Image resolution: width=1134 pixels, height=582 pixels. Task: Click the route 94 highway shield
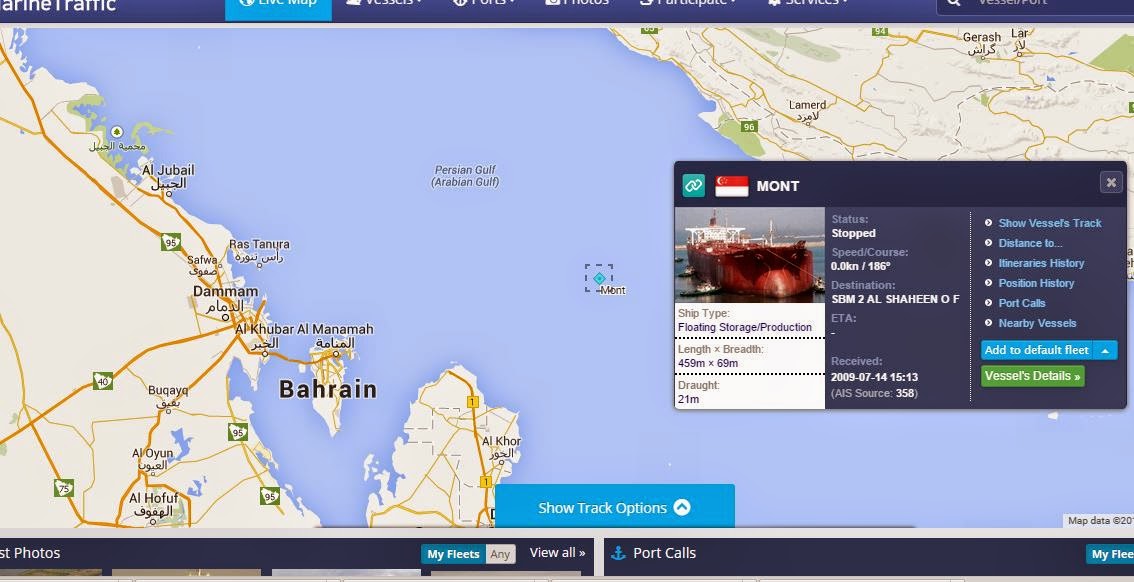pyautogui.click(x=879, y=30)
